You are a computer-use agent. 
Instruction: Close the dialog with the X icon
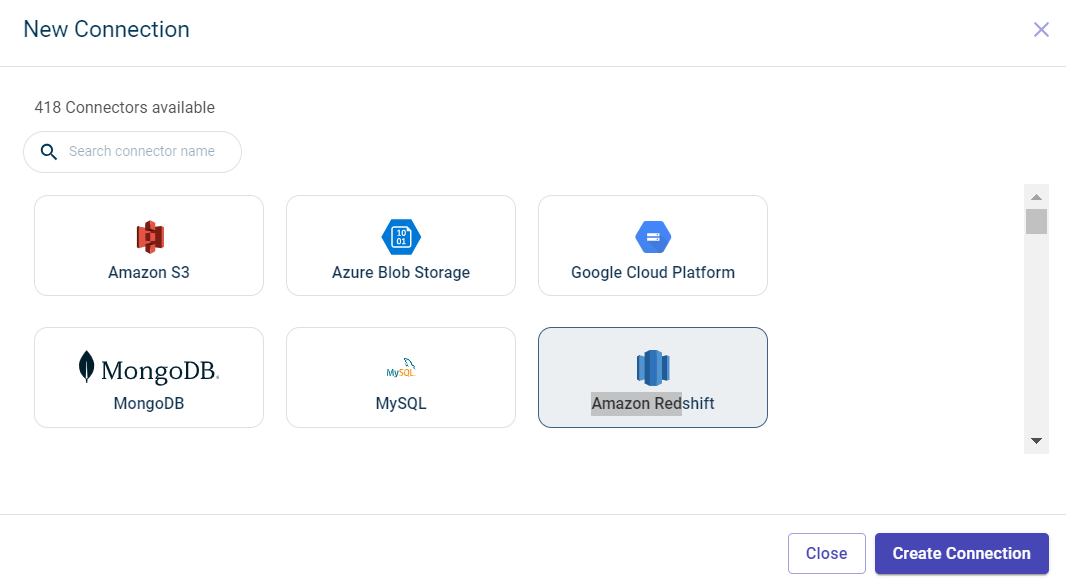coord(1041,29)
